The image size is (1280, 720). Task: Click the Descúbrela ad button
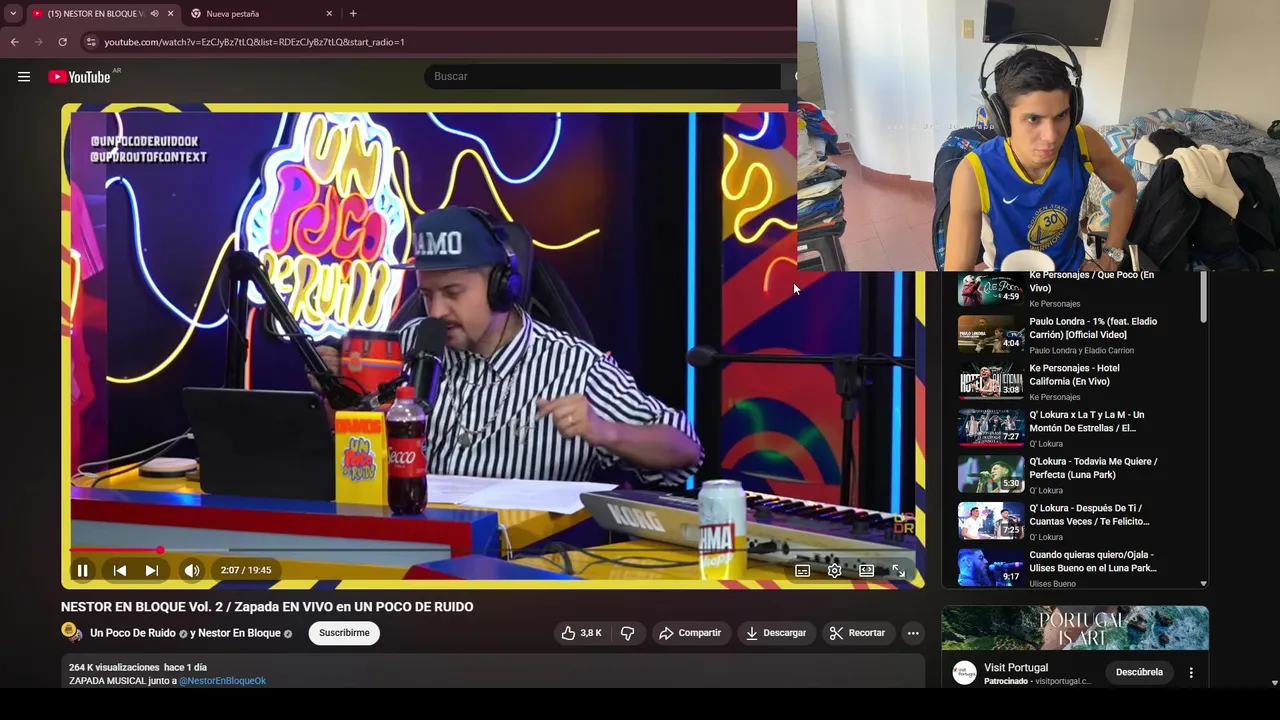click(x=1139, y=672)
